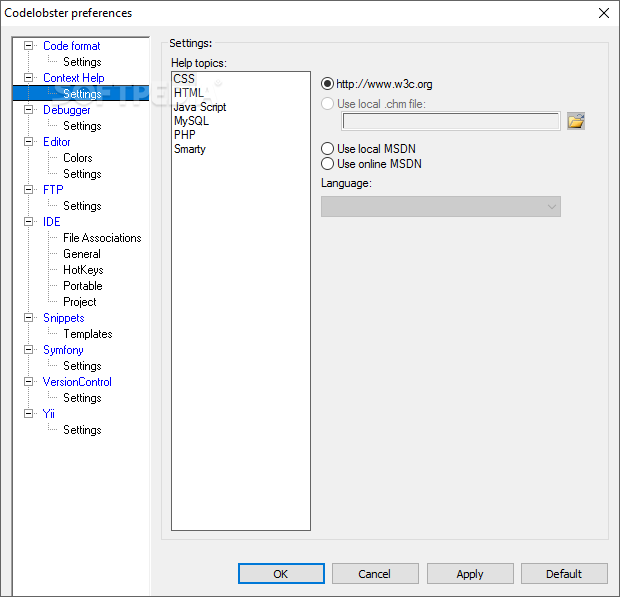620x597 pixels.
Task: Select PHP in Help topics list
Action: tap(185, 135)
